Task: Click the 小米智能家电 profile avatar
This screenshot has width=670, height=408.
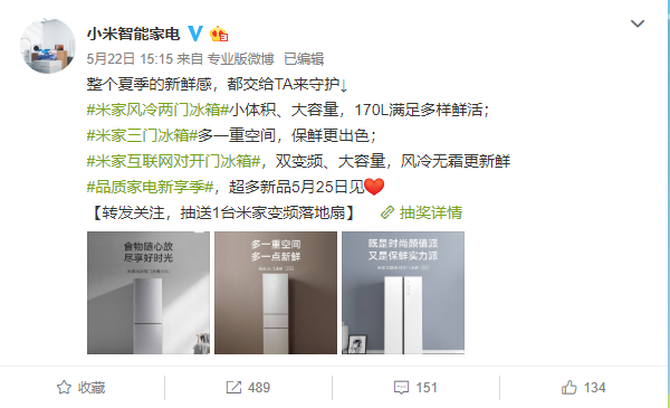Action: coord(47,46)
